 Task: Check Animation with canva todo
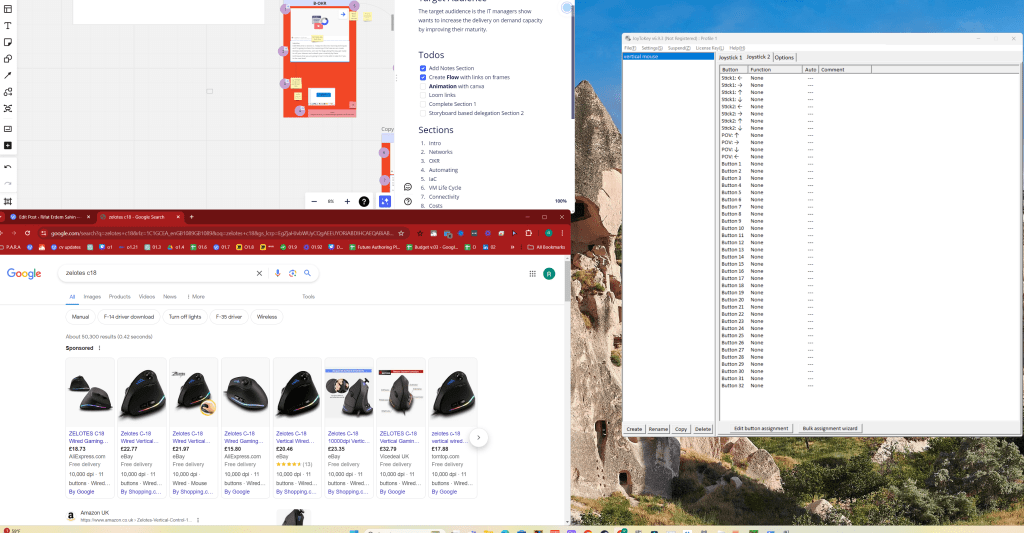click(x=423, y=86)
